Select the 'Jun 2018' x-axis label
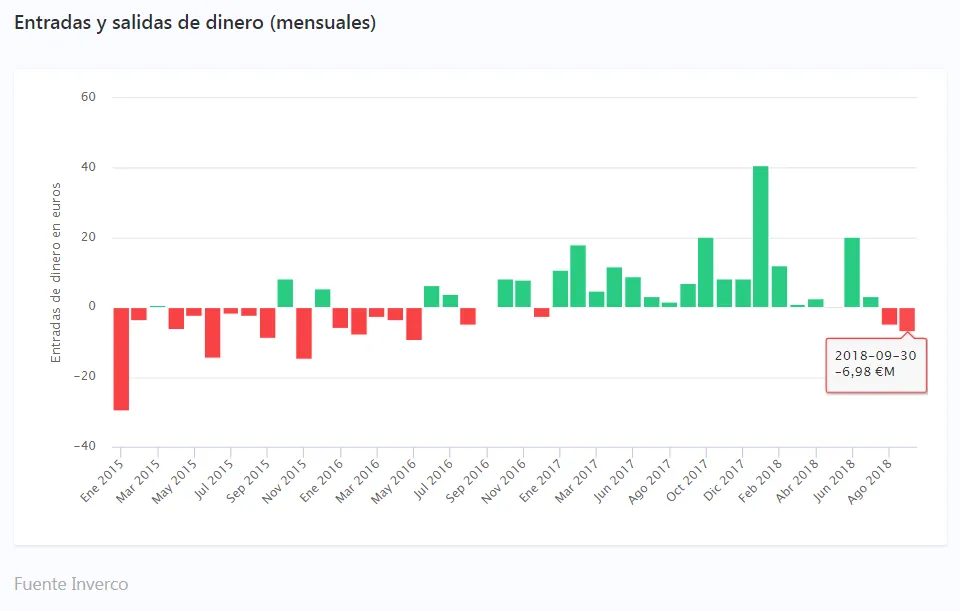Image resolution: width=960 pixels, height=611 pixels. [835, 476]
